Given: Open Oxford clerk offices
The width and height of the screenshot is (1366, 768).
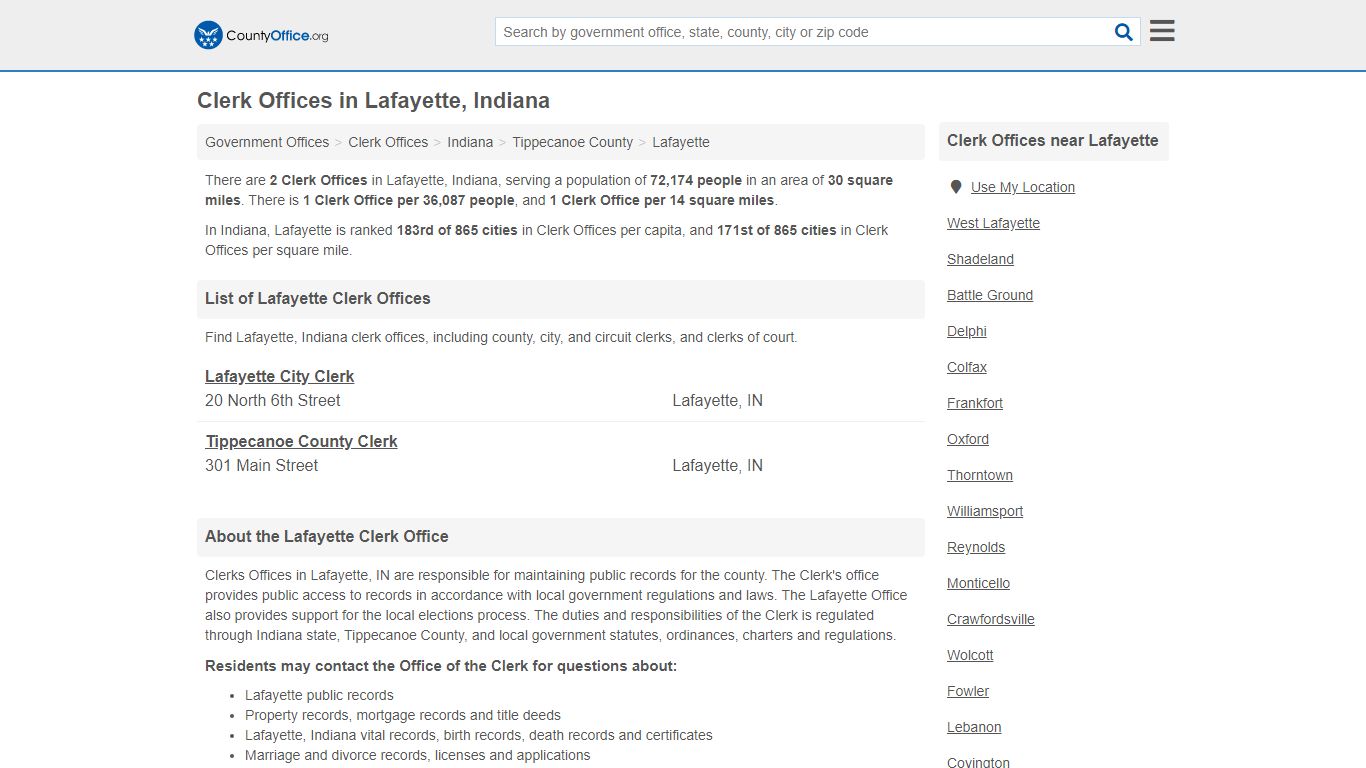Looking at the screenshot, I should click(x=968, y=439).
